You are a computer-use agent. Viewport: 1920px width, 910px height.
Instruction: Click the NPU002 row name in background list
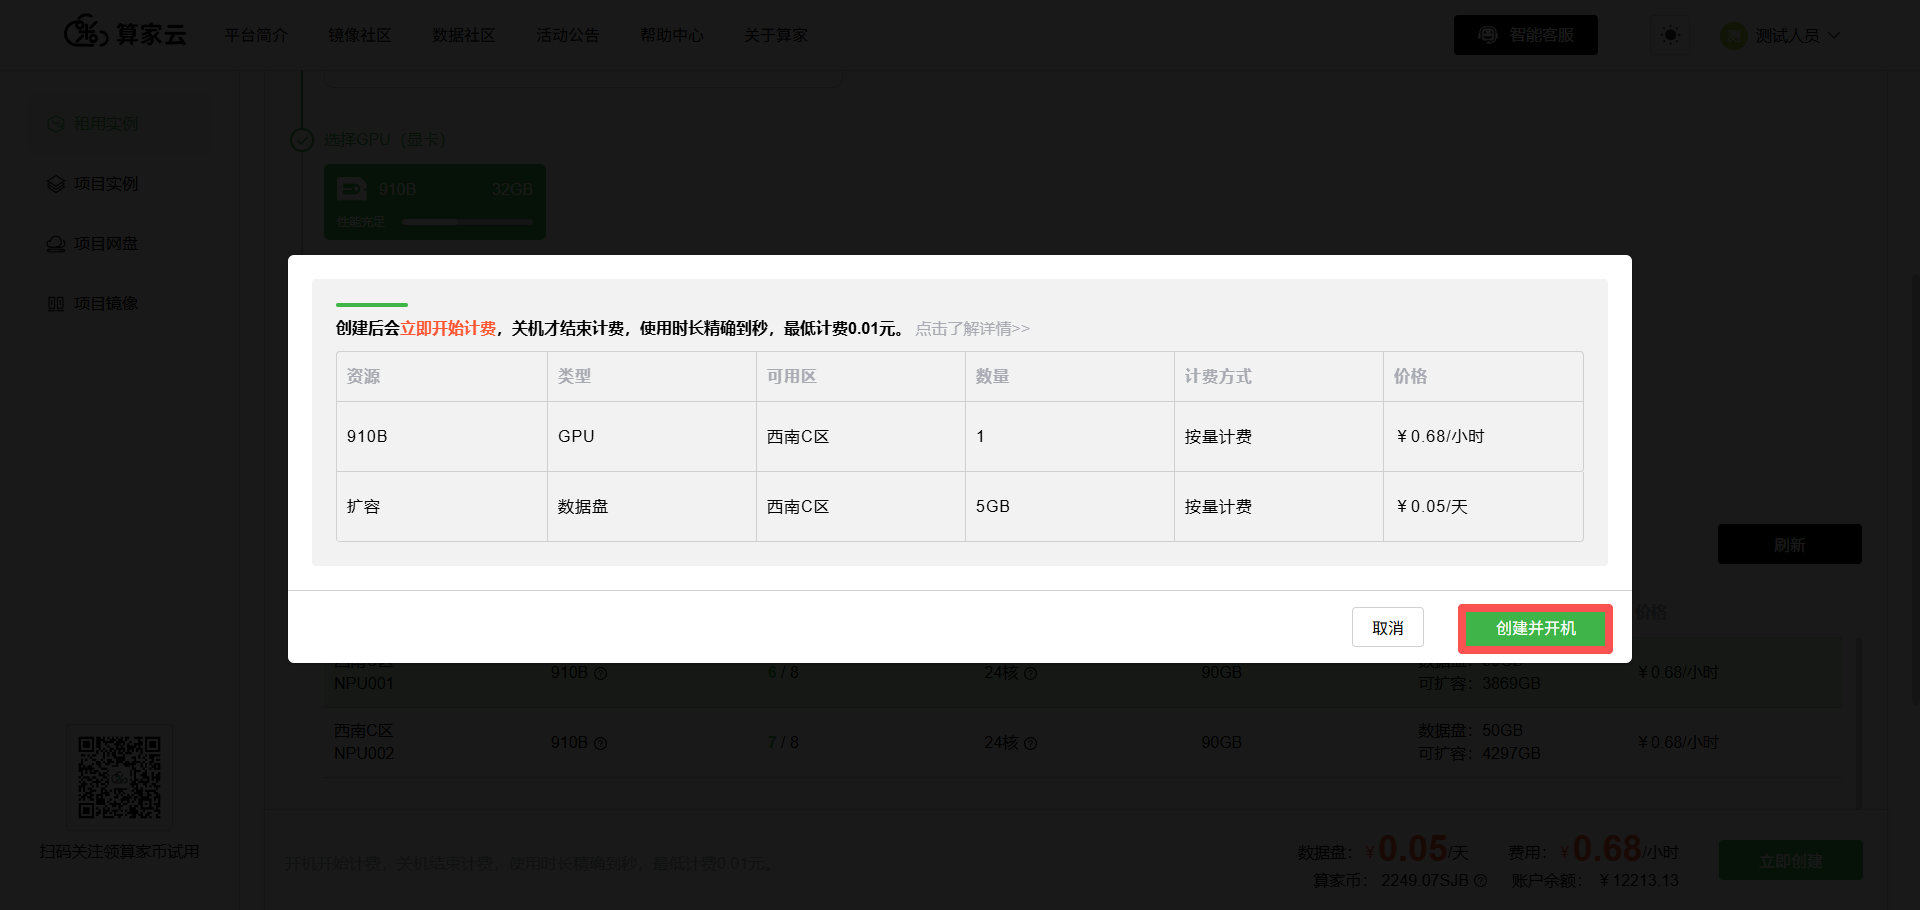click(364, 753)
